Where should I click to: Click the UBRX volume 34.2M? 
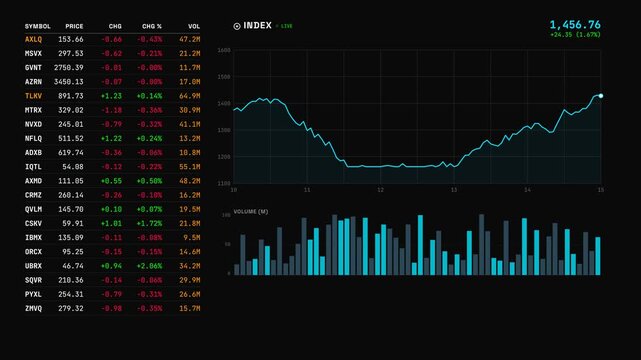click(x=190, y=266)
